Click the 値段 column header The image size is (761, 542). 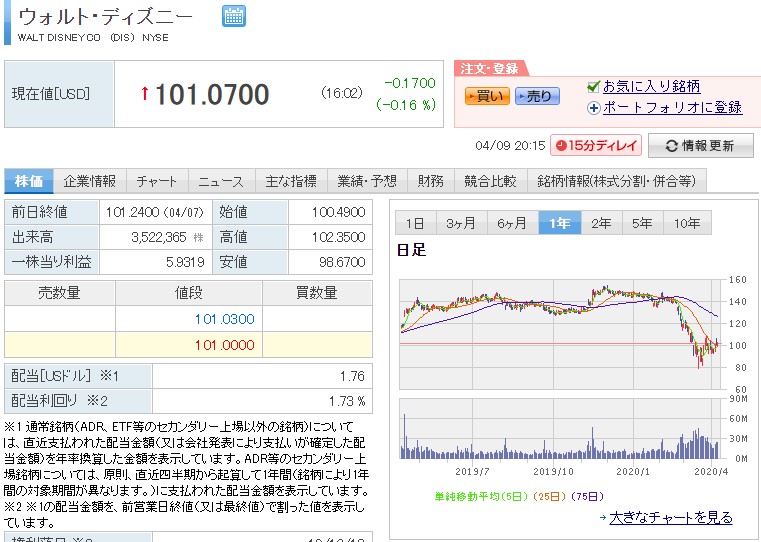tap(188, 293)
